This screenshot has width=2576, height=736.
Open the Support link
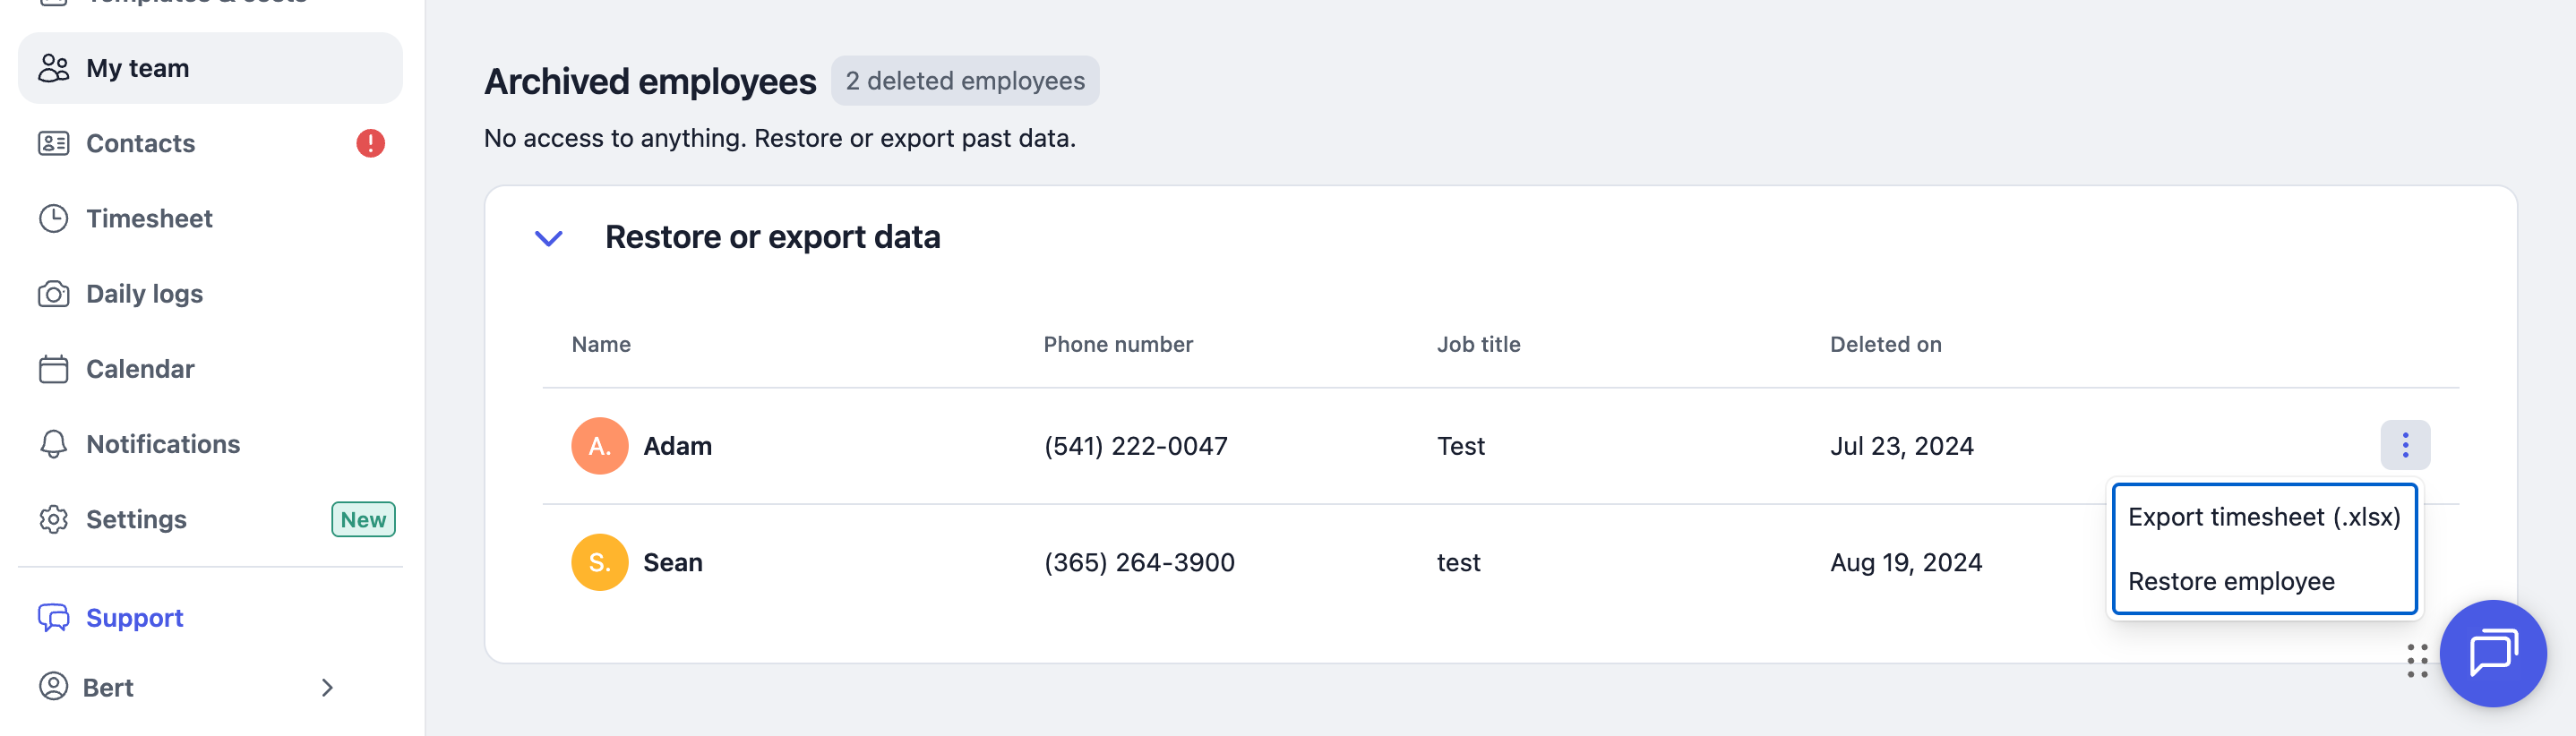click(x=134, y=618)
